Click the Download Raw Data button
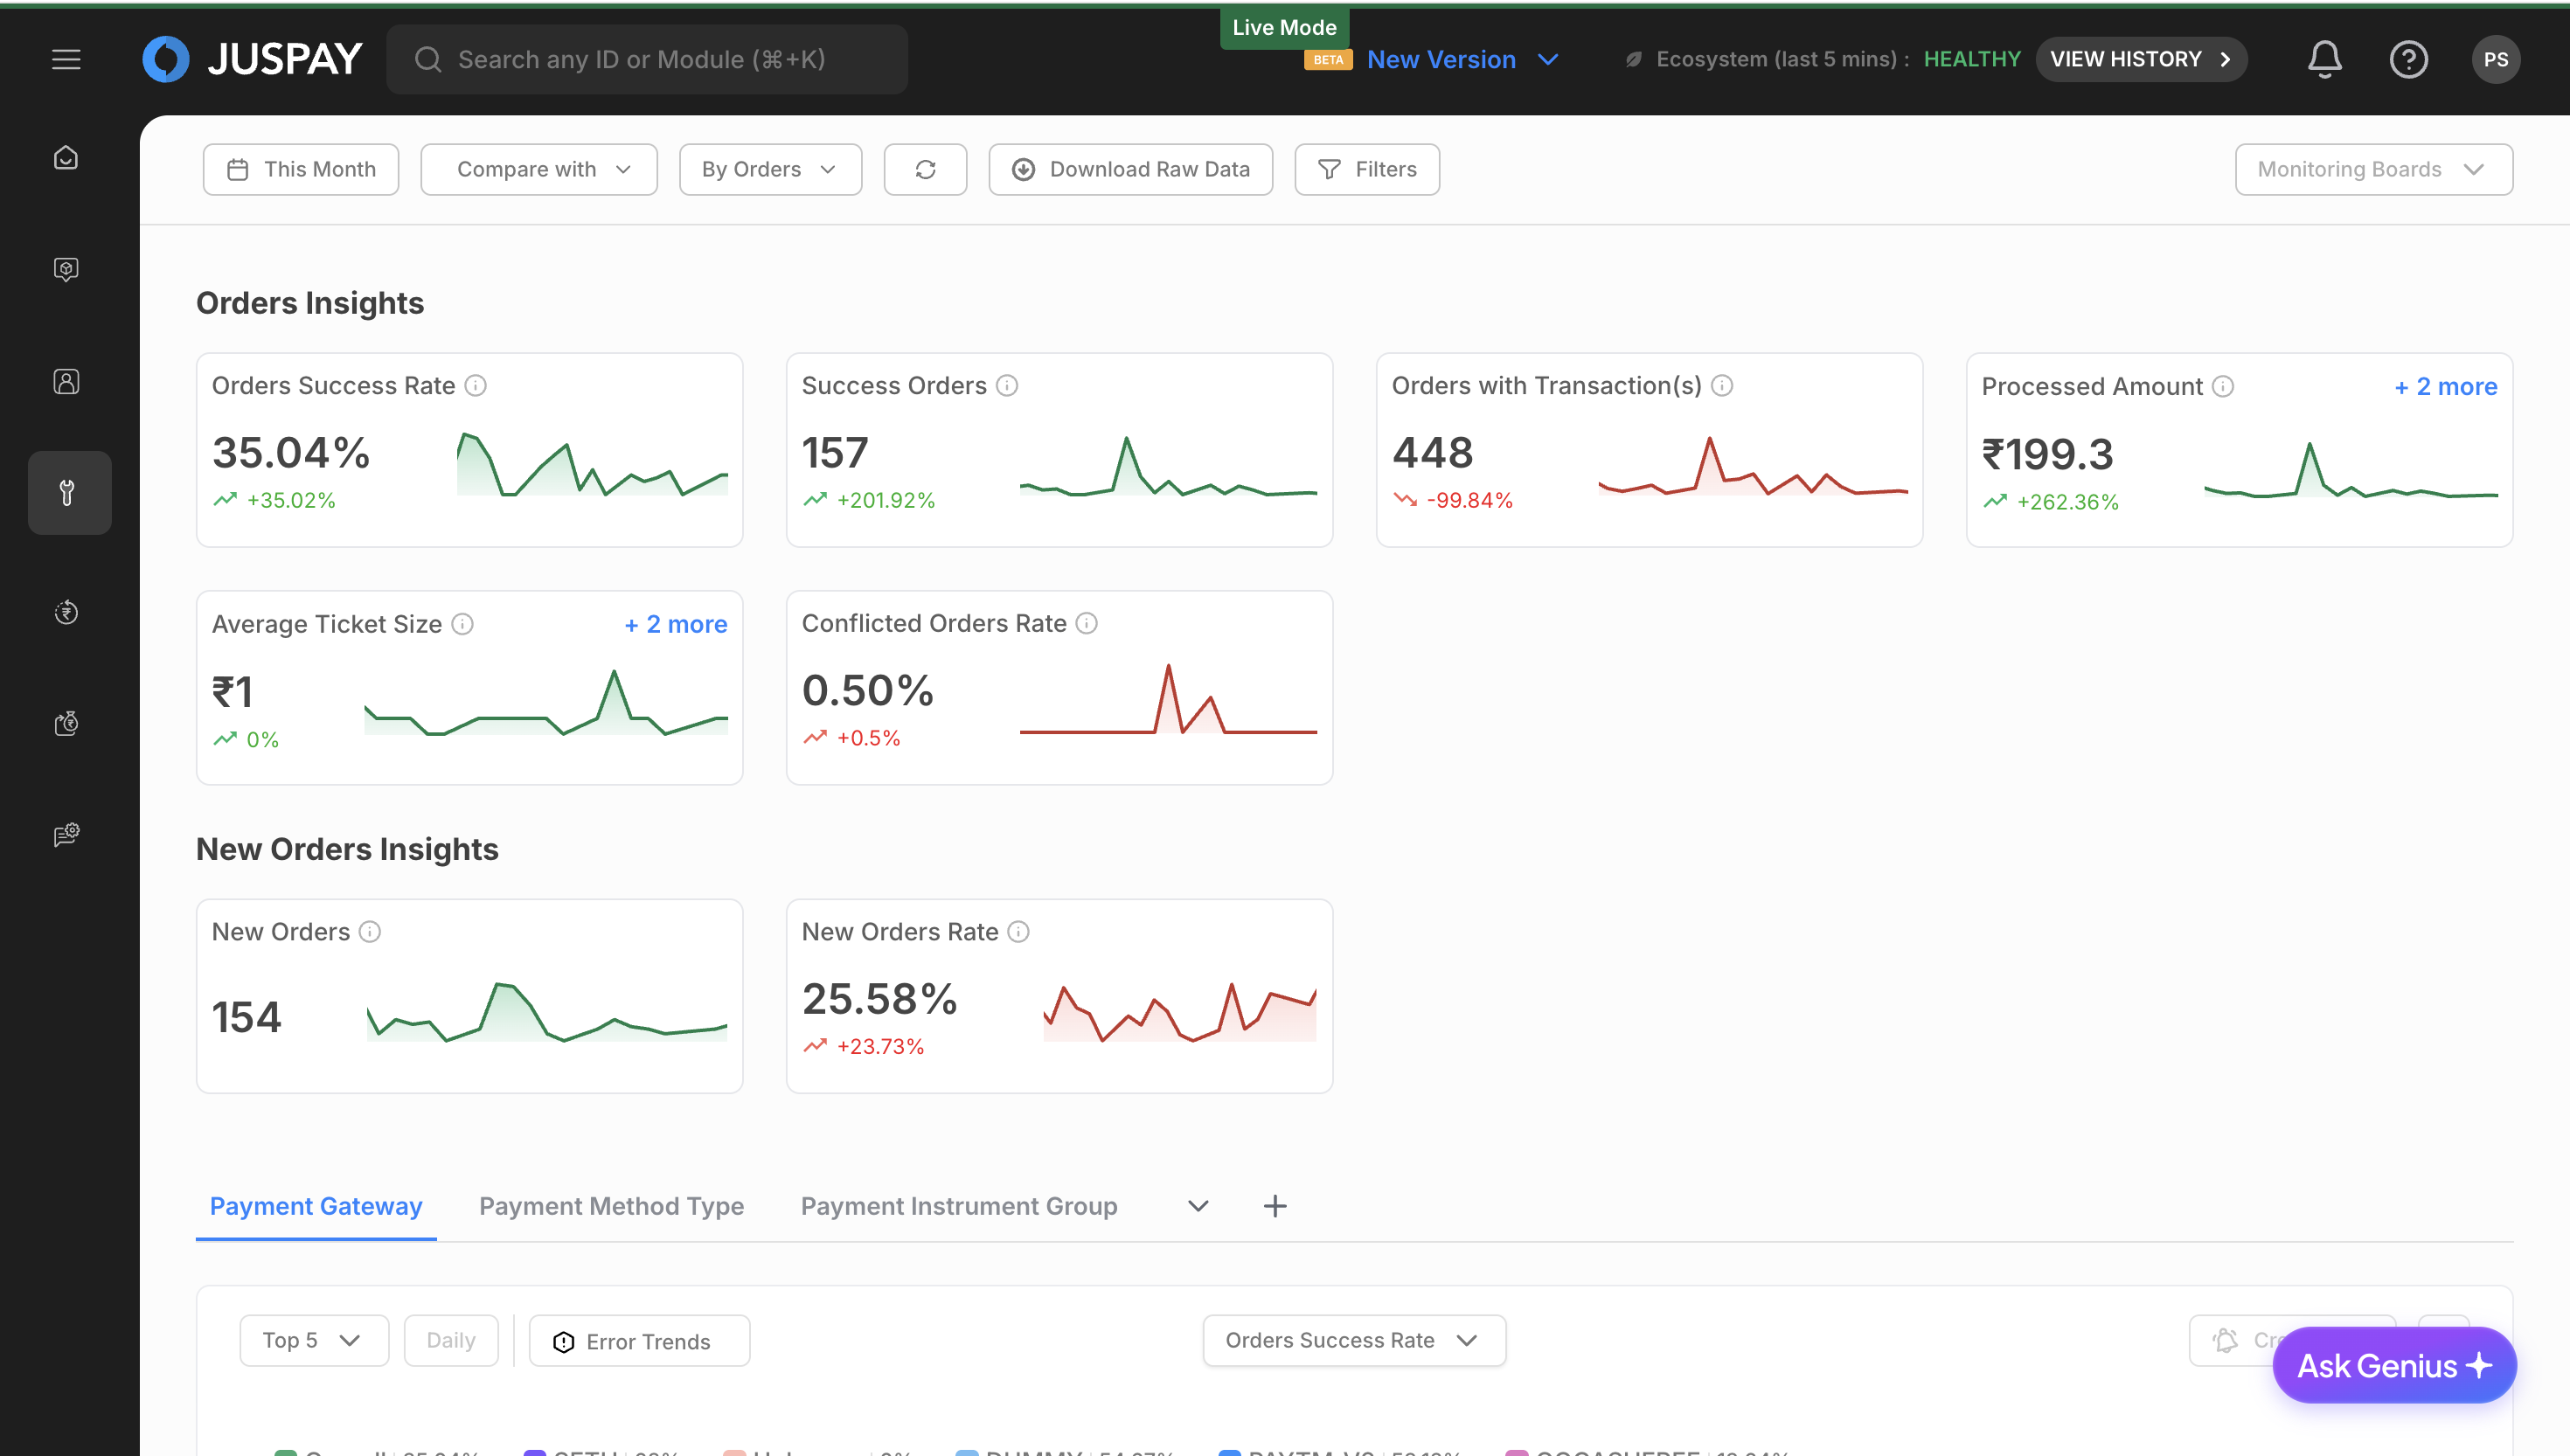Image resolution: width=2570 pixels, height=1456 pixels. pyautogui.click(x=1130, y=169)
